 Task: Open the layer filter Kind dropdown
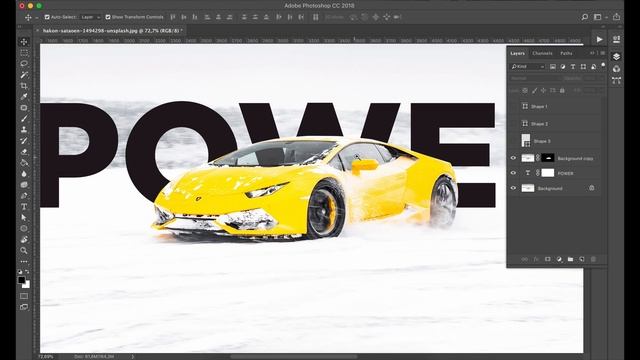pos(528,67)
